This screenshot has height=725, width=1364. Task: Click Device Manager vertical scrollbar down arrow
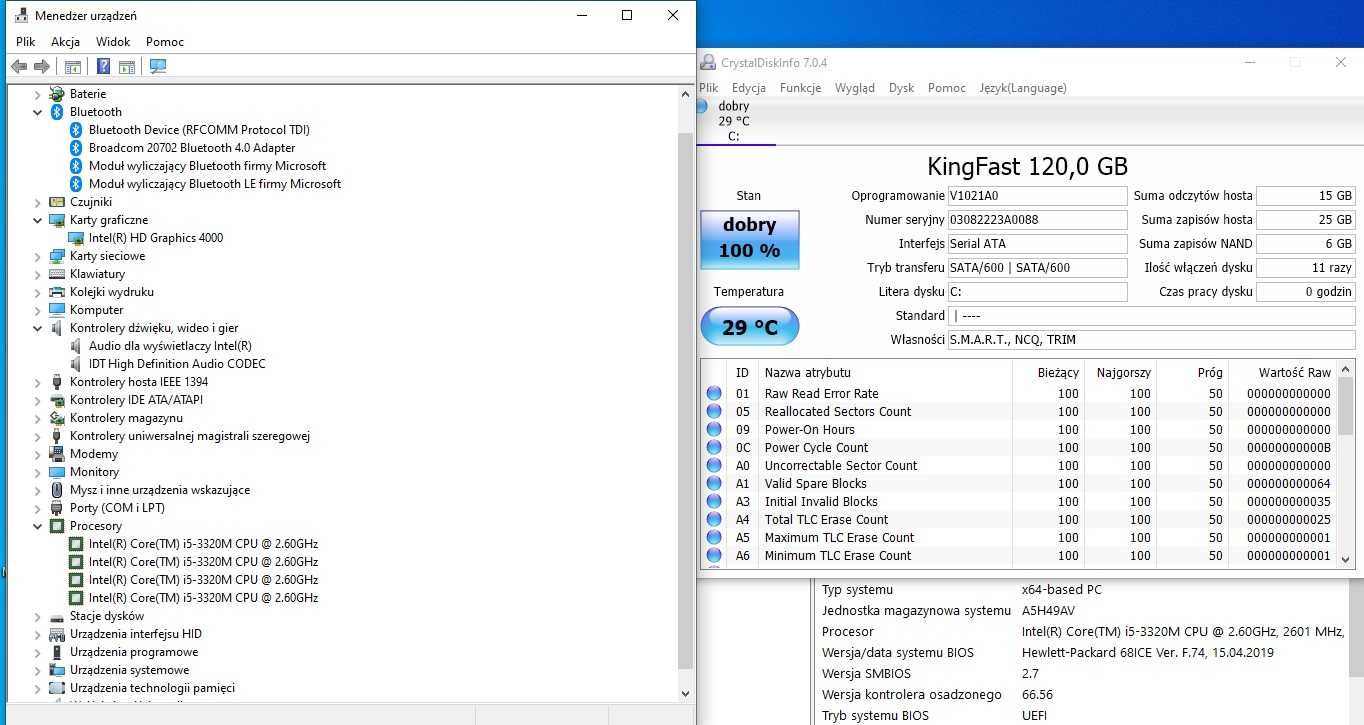click(685, 694)
